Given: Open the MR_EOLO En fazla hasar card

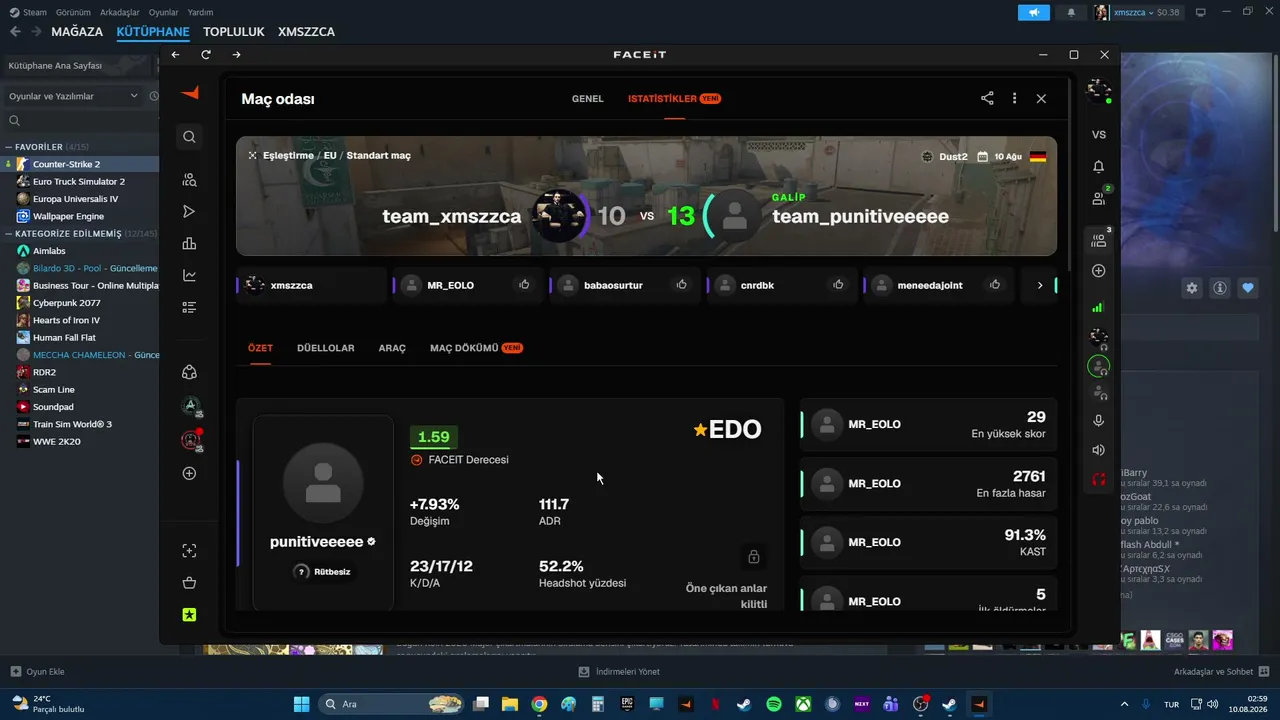Looking at the screenshot, I should pos(928,484).
